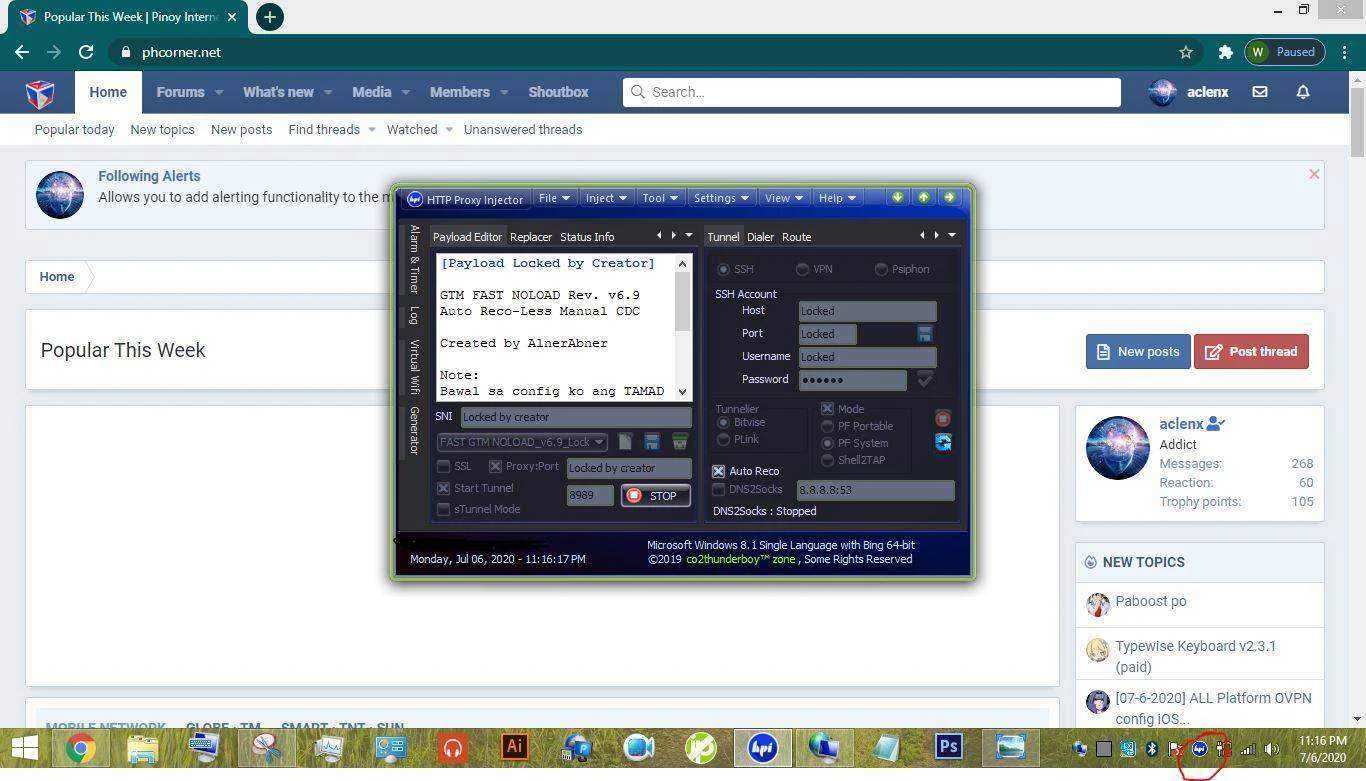Click the STOP button
Viewport: 1366px width, 781px height.
click(x=655, y=496)
